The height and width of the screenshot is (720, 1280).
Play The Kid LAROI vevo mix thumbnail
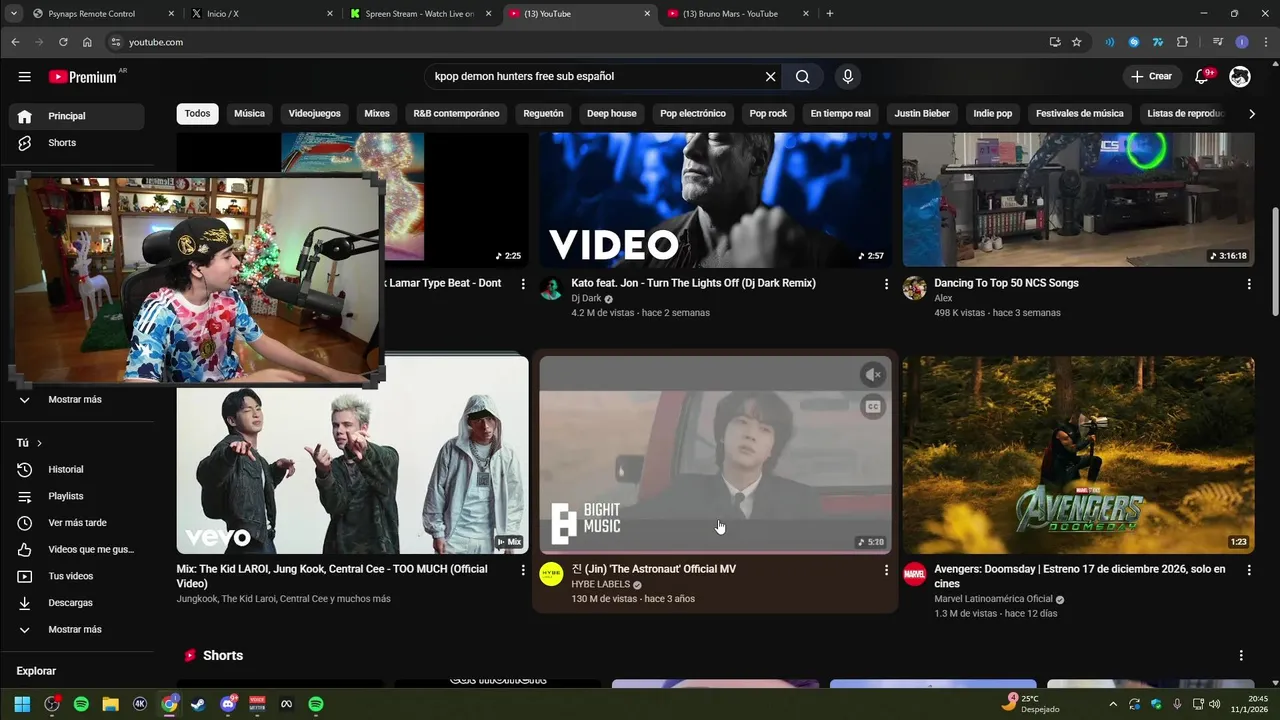[353, 455]
